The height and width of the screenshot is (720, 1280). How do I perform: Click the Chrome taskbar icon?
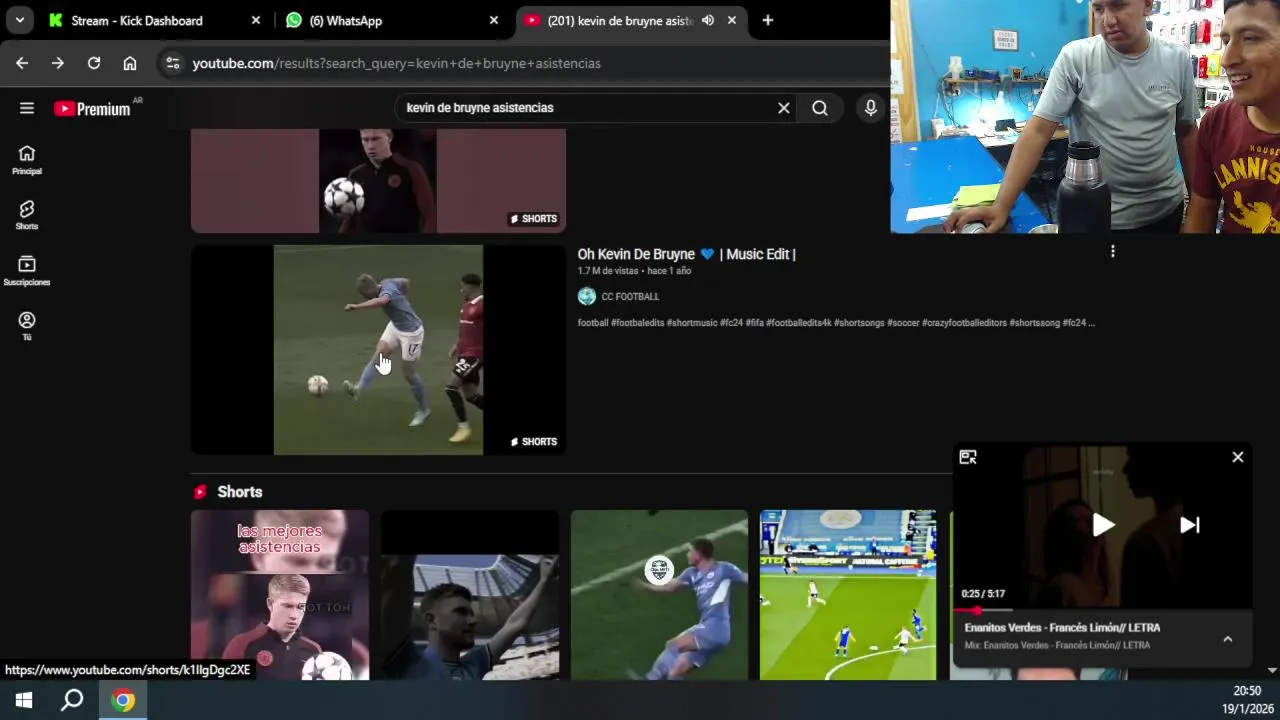coord(123,701)
